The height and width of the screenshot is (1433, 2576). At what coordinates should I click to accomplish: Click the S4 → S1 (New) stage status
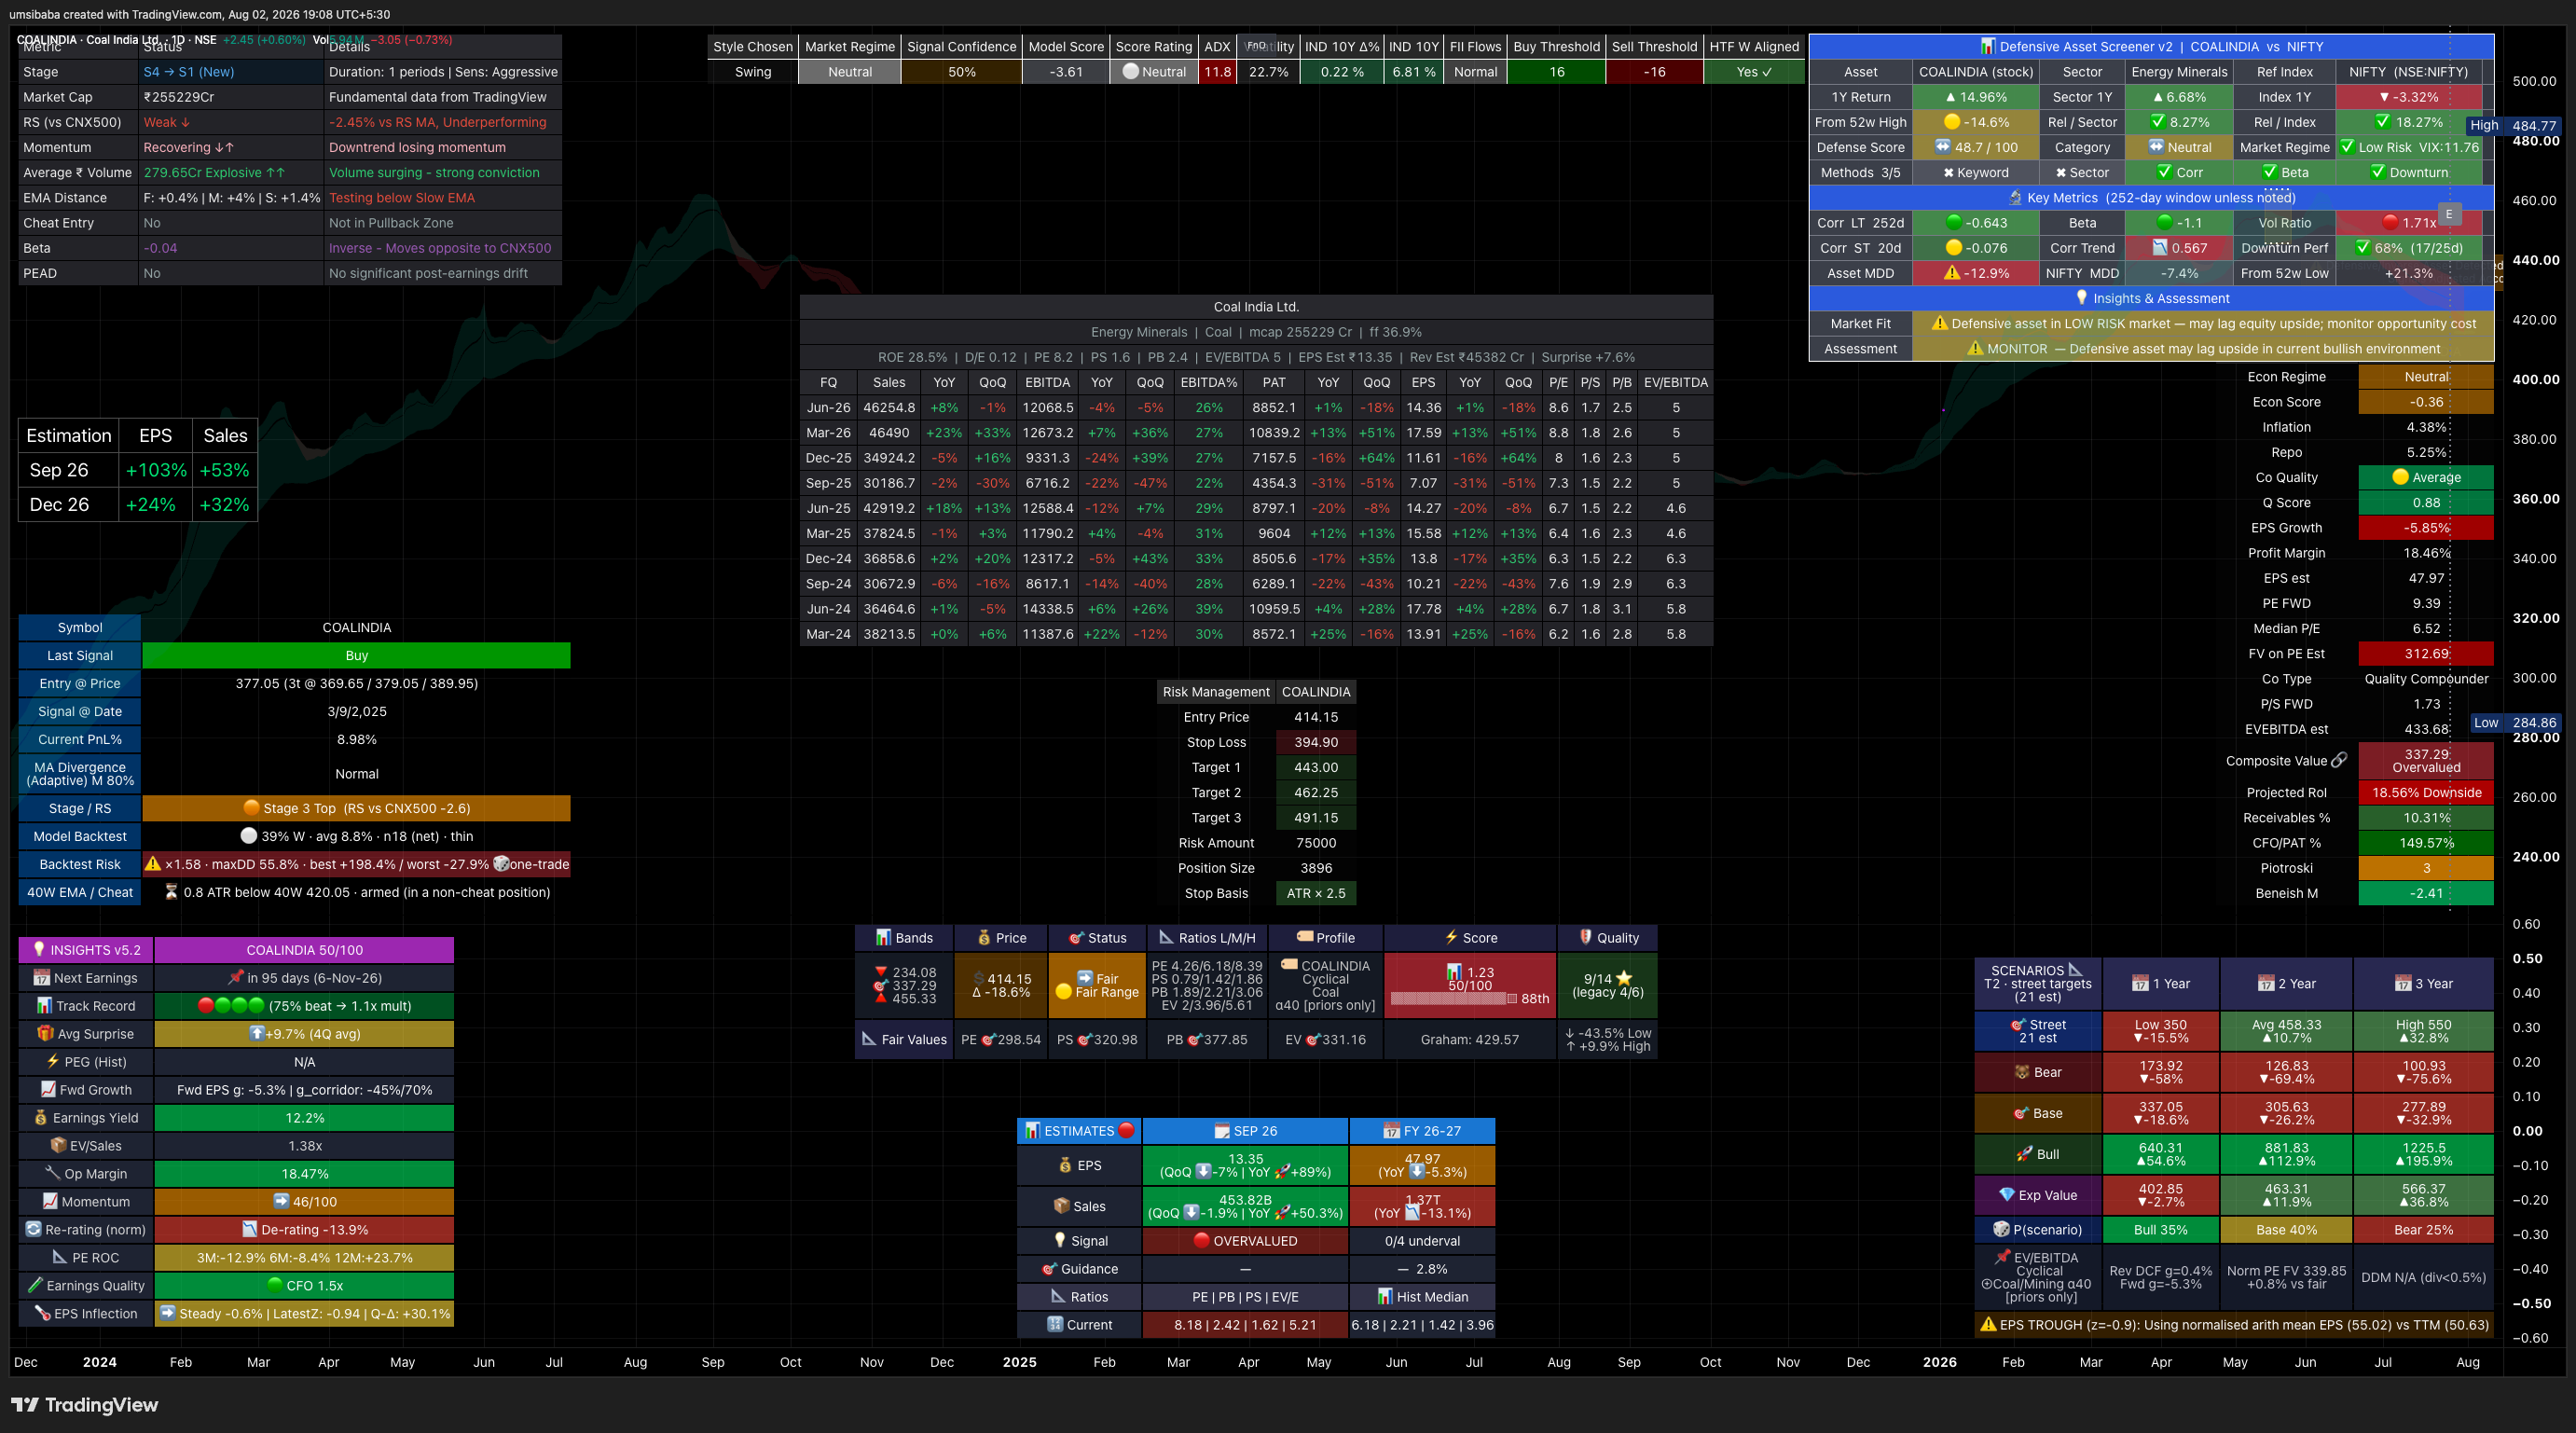tap(189, 72)
